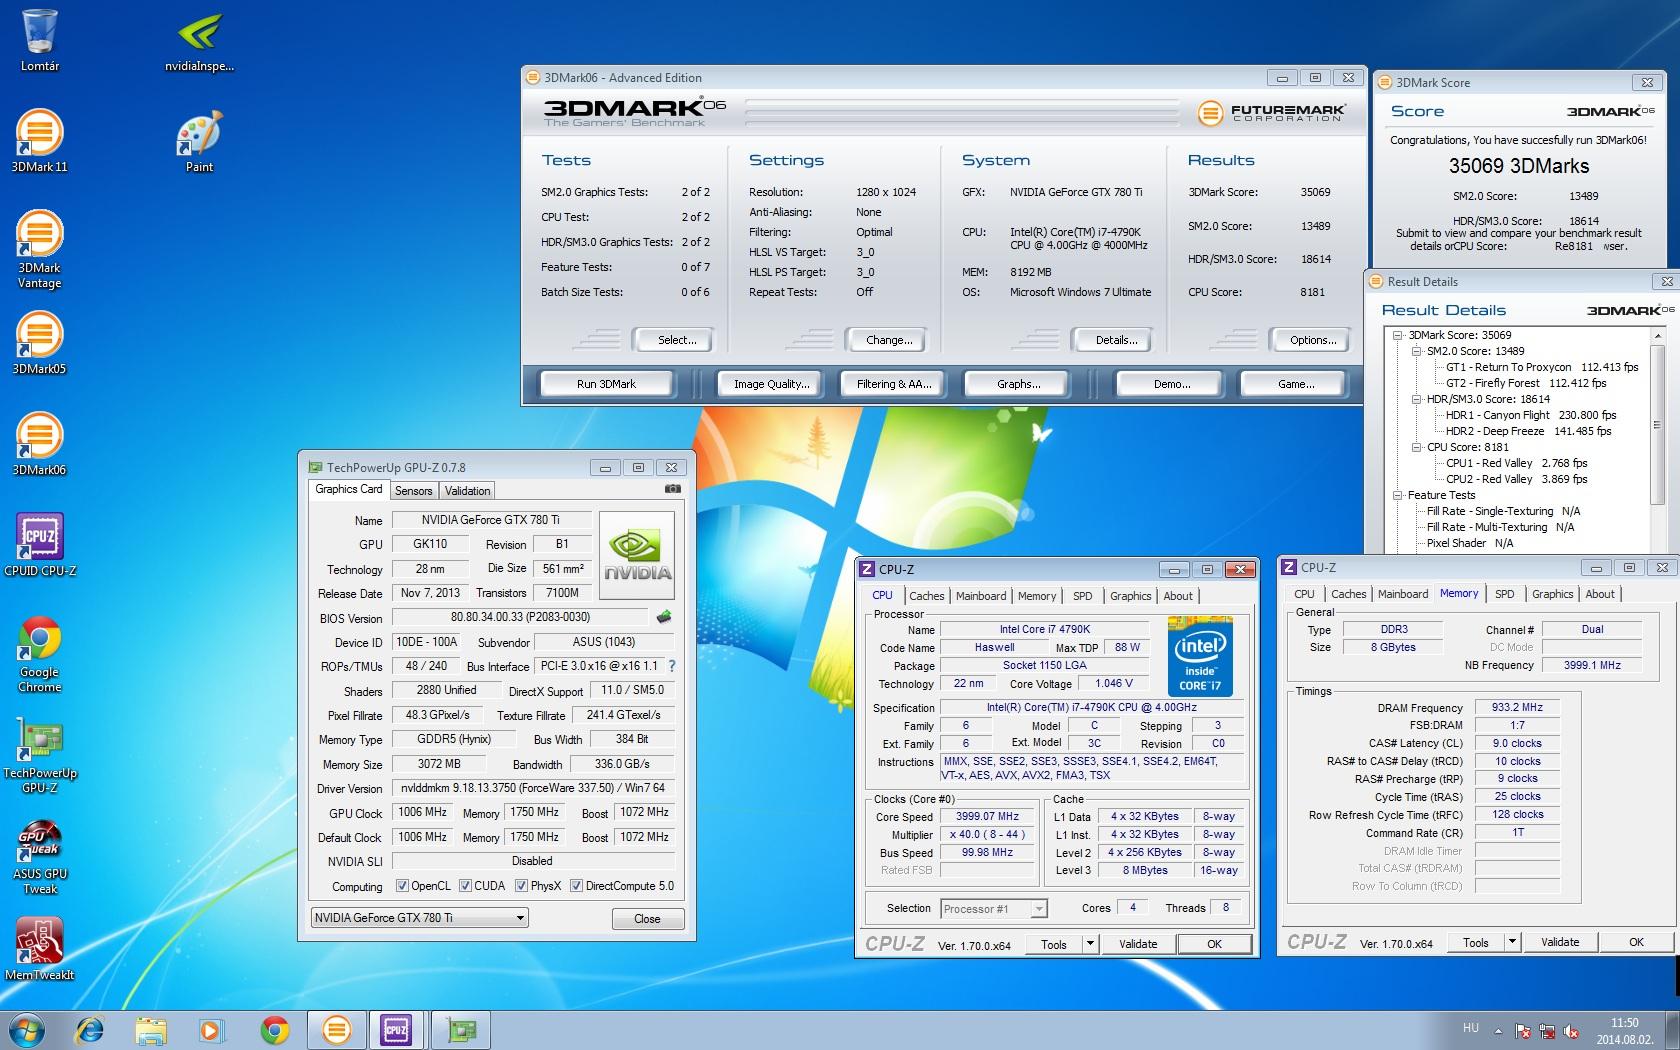Click the NVIDIA logo in GPU-Z
The width and height of the screenshot is (1680, 1050).
(637, 555)
